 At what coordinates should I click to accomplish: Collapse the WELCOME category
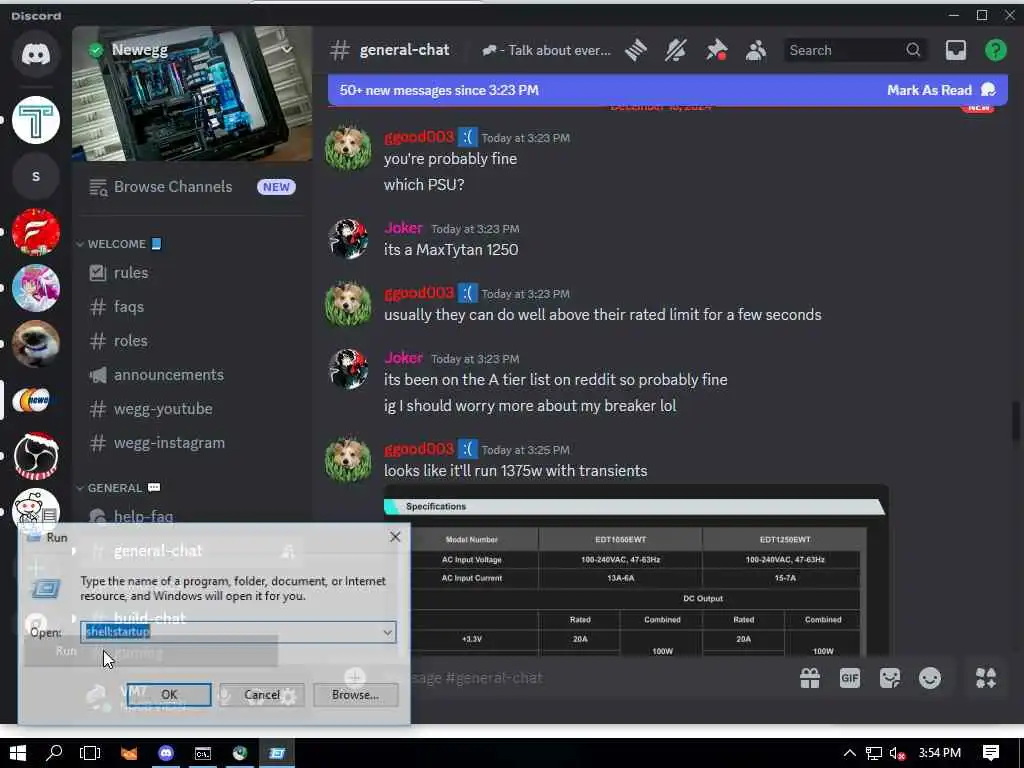(x=118, y=244)
